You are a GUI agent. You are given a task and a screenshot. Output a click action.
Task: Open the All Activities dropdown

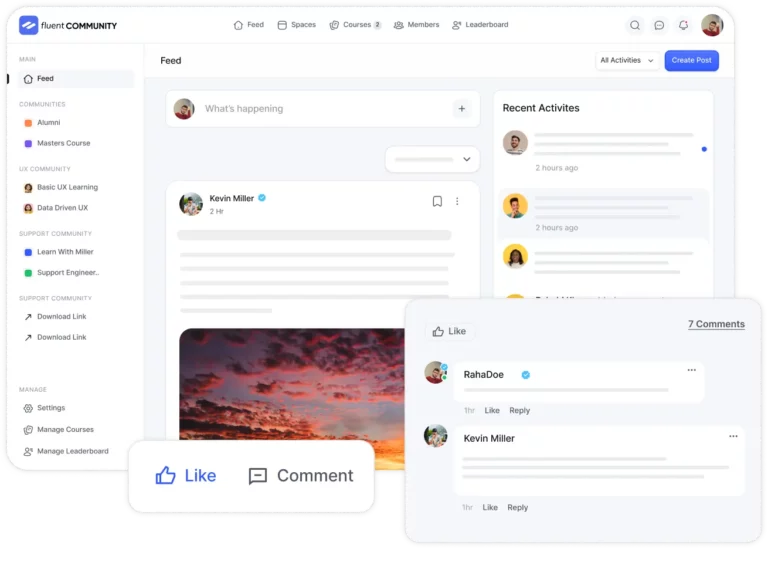pos(627,60)
